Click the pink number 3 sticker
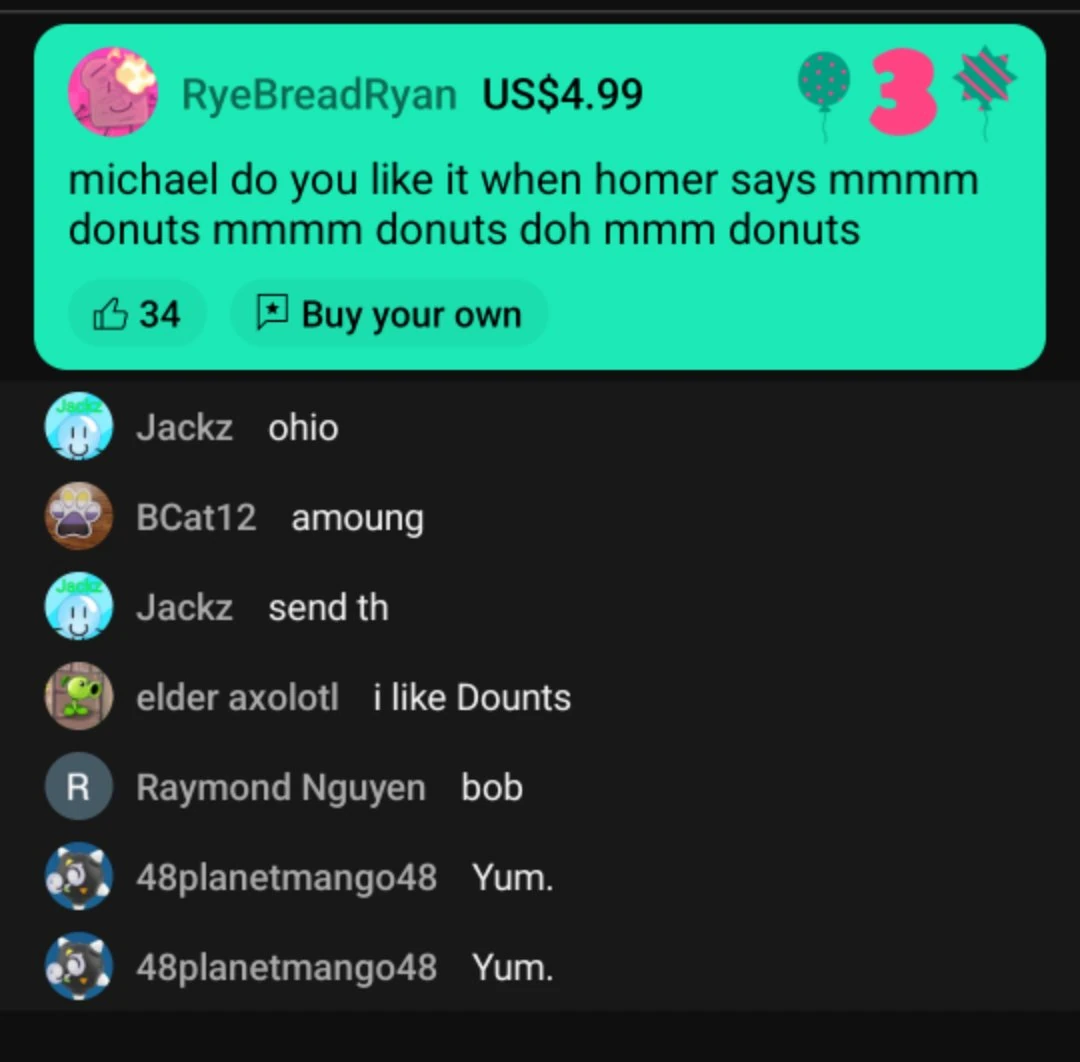This screenshot has width=1080, height=1062. pos(902,92)
